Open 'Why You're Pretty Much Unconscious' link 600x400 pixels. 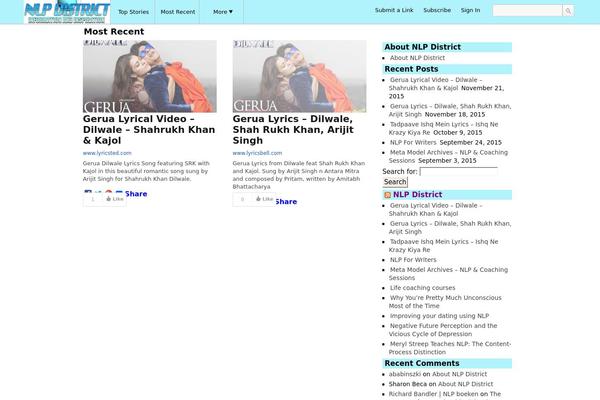445,302
